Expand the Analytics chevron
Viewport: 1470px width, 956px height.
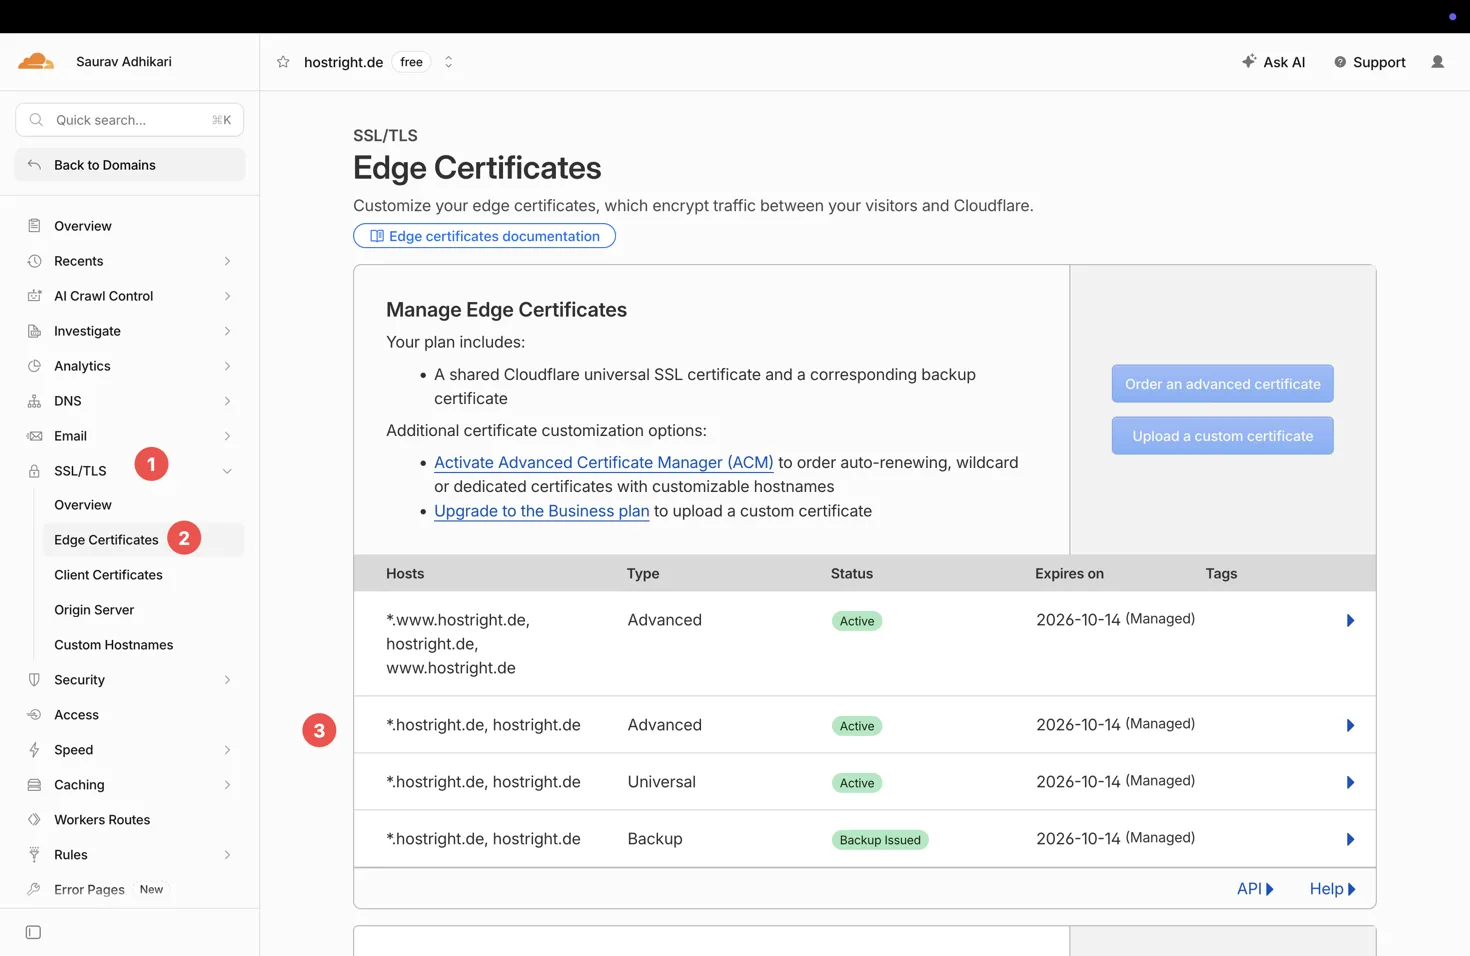(x=227, y=366)
